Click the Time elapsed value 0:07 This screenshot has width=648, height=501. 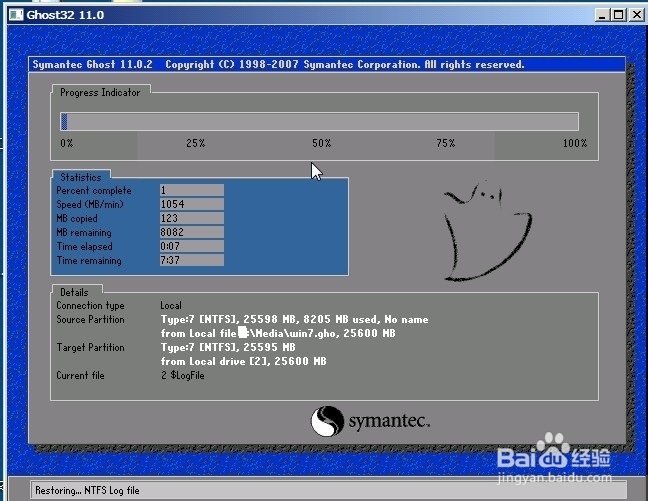[192, 246]
